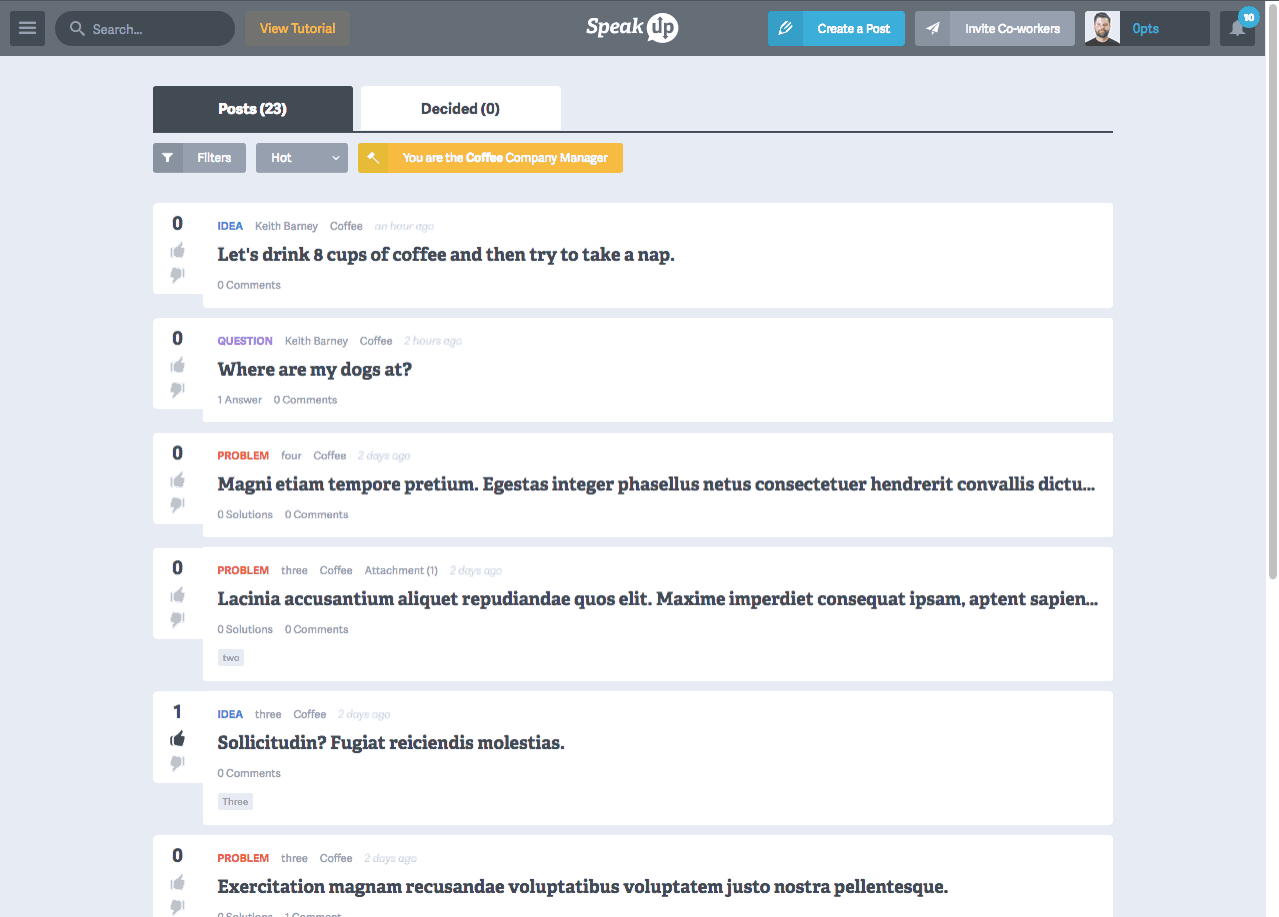Screen dimensions: 1279x917
Task: Click the View Tutorial button
Action: point(297,28)
